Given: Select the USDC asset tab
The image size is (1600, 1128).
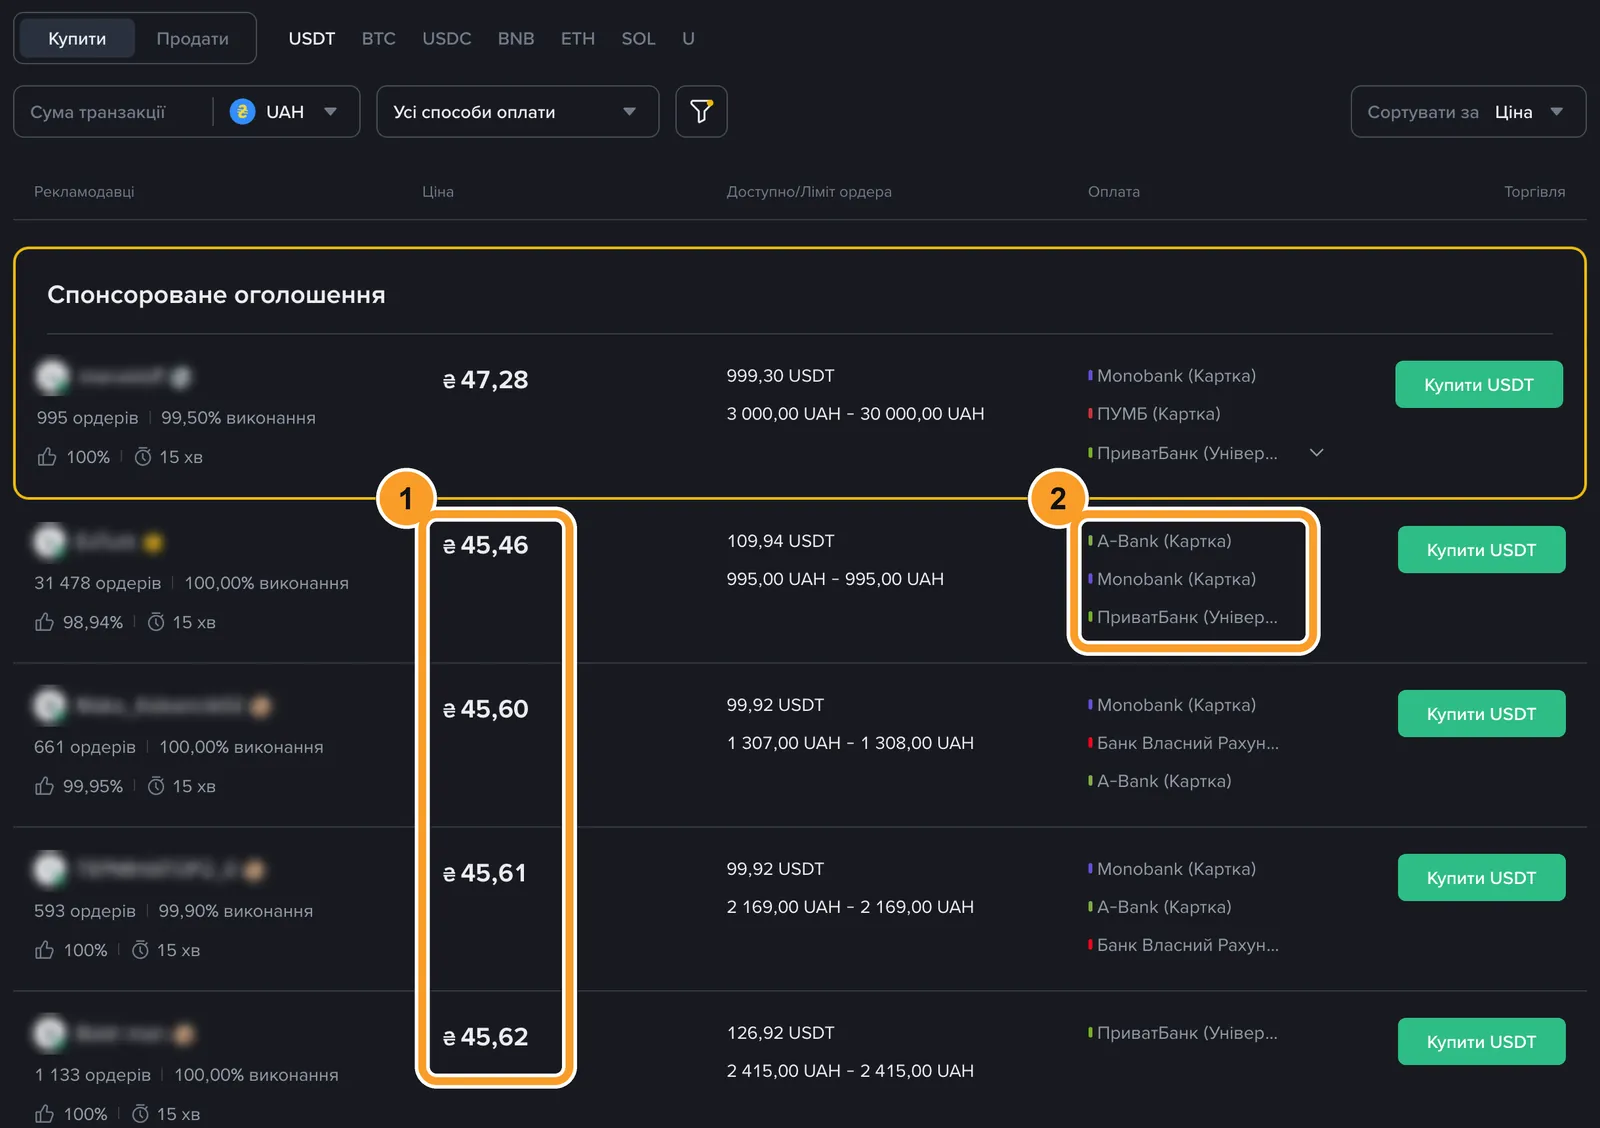Looking at the screenshot, I should pos(447,38).
